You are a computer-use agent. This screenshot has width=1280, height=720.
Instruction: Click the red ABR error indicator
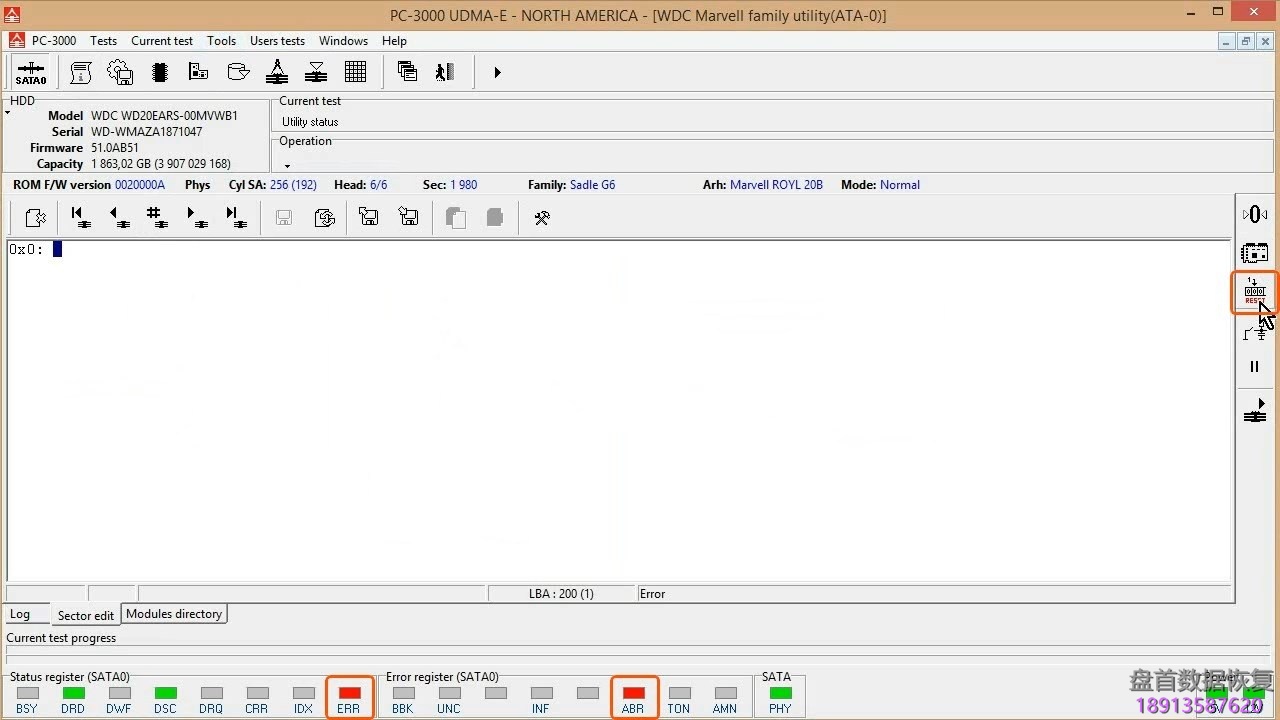click(x=633, y=693)
